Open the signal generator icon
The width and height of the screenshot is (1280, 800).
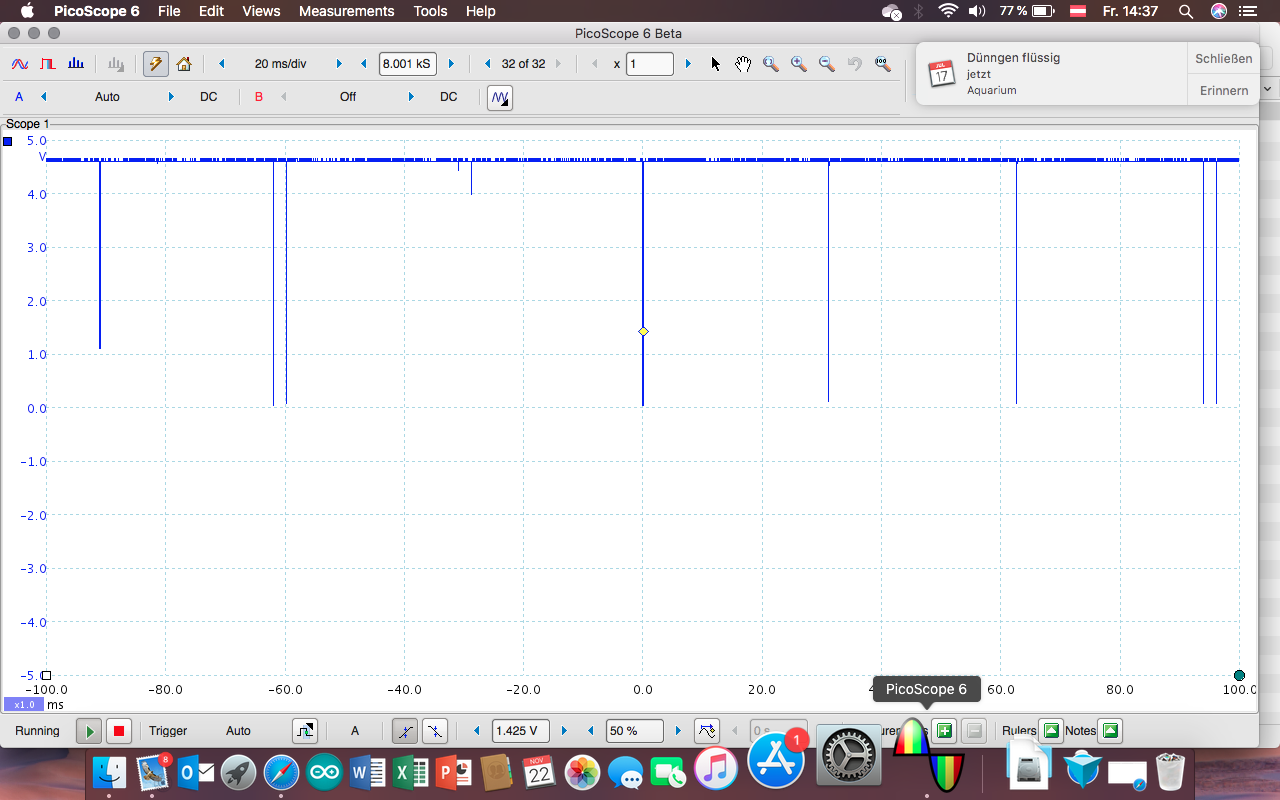tap(500, 97)
